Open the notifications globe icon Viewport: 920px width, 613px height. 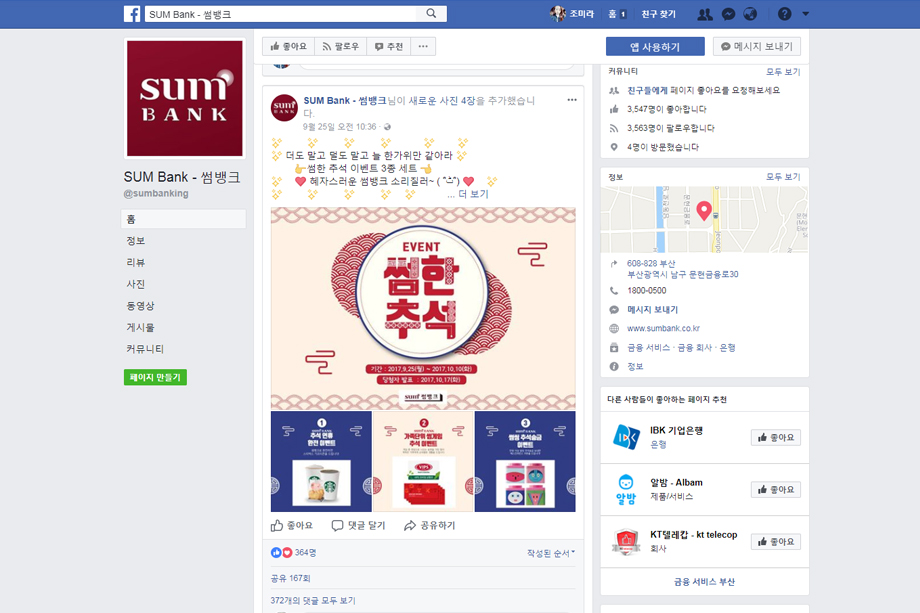coord(750,14)
